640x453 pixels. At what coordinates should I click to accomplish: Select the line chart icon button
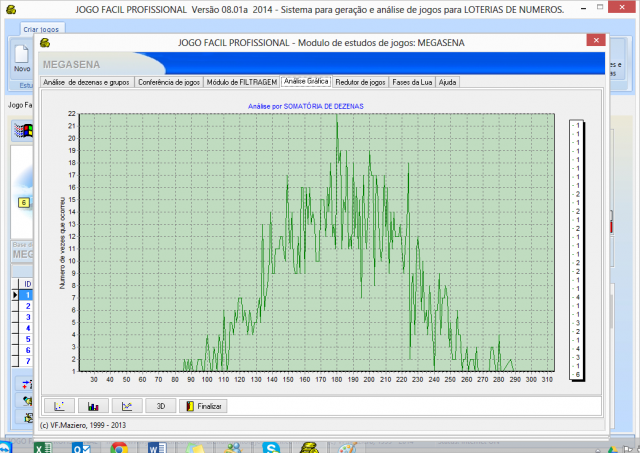127,406
